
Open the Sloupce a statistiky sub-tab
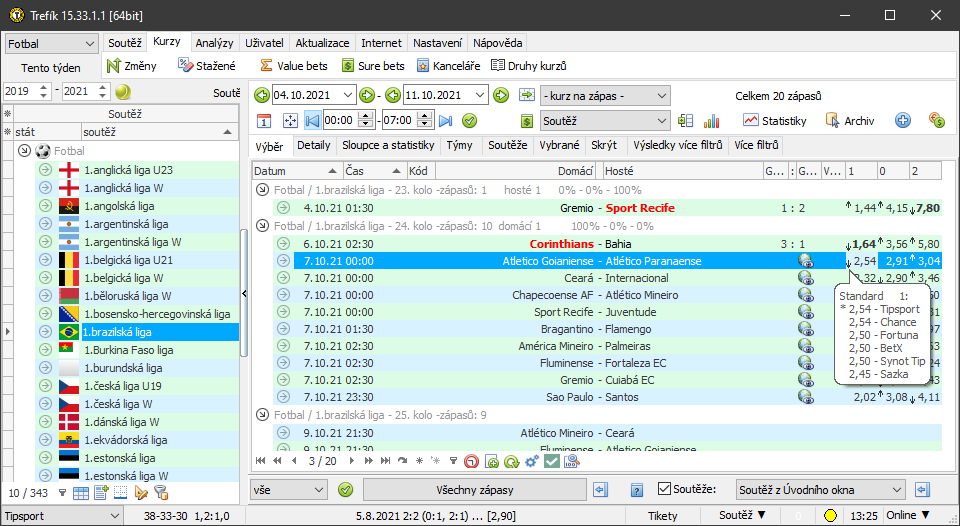(x=388, y=145)
